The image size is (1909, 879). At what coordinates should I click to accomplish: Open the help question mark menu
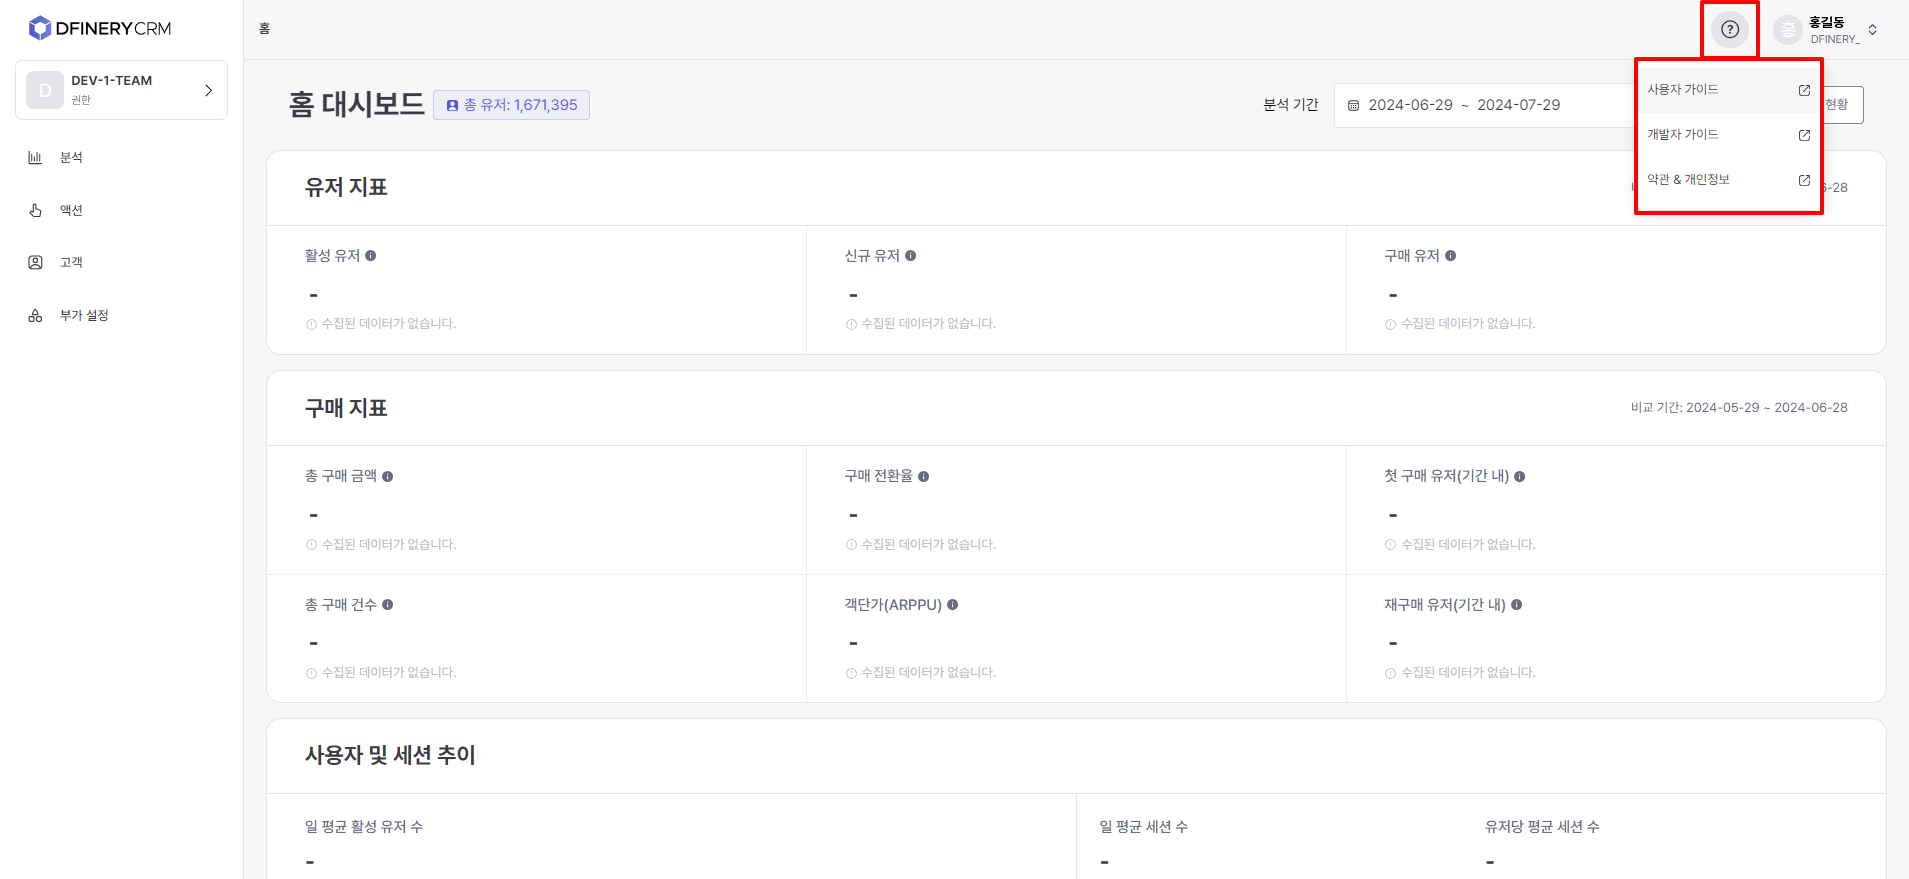coord(1730,29)
